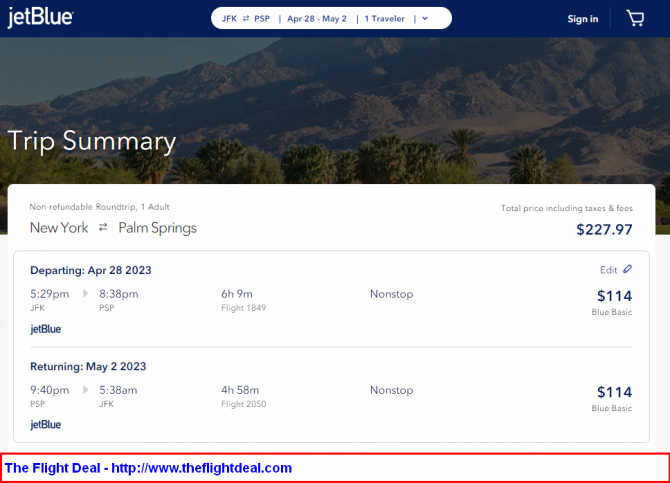Click the Flight 2050 label

click(x=244, y=404)
